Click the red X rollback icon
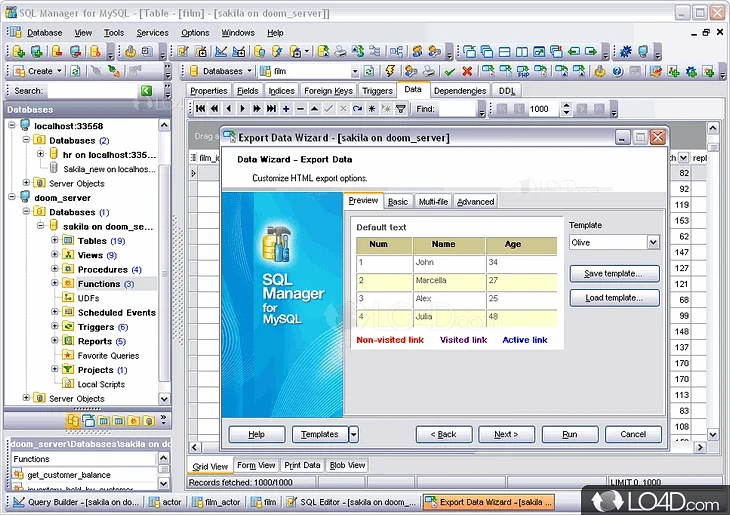Image resolution: width=730 pixels, height=515 pixels. pyautogui.click(x=467, y=71)
